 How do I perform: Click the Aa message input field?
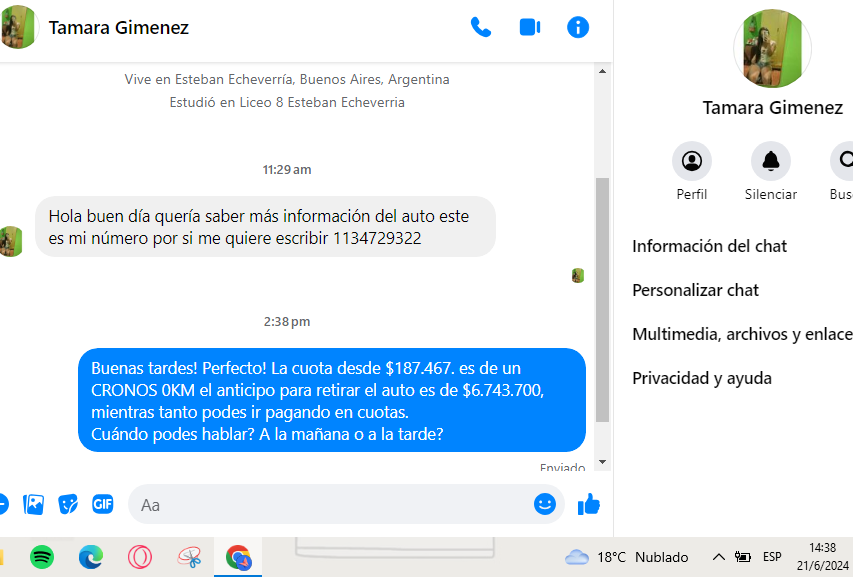(x=332, y=505)
